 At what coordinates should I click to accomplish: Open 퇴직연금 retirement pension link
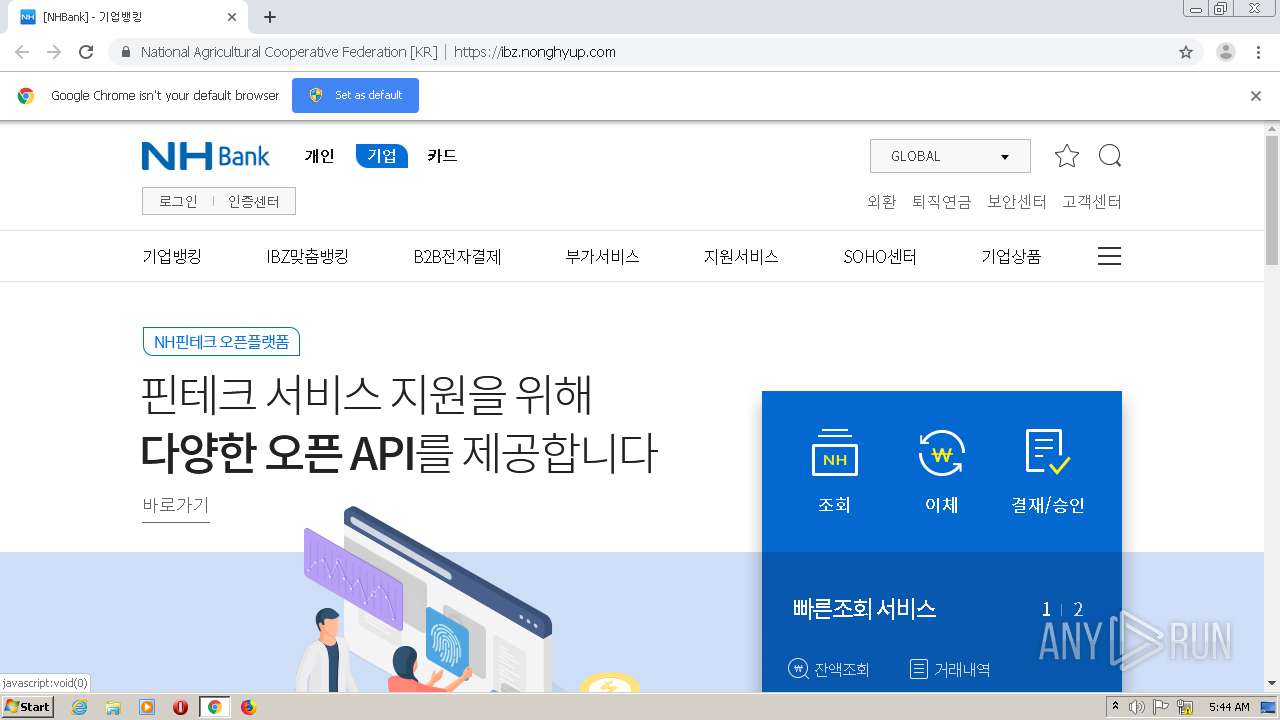[x=941, y=201]
